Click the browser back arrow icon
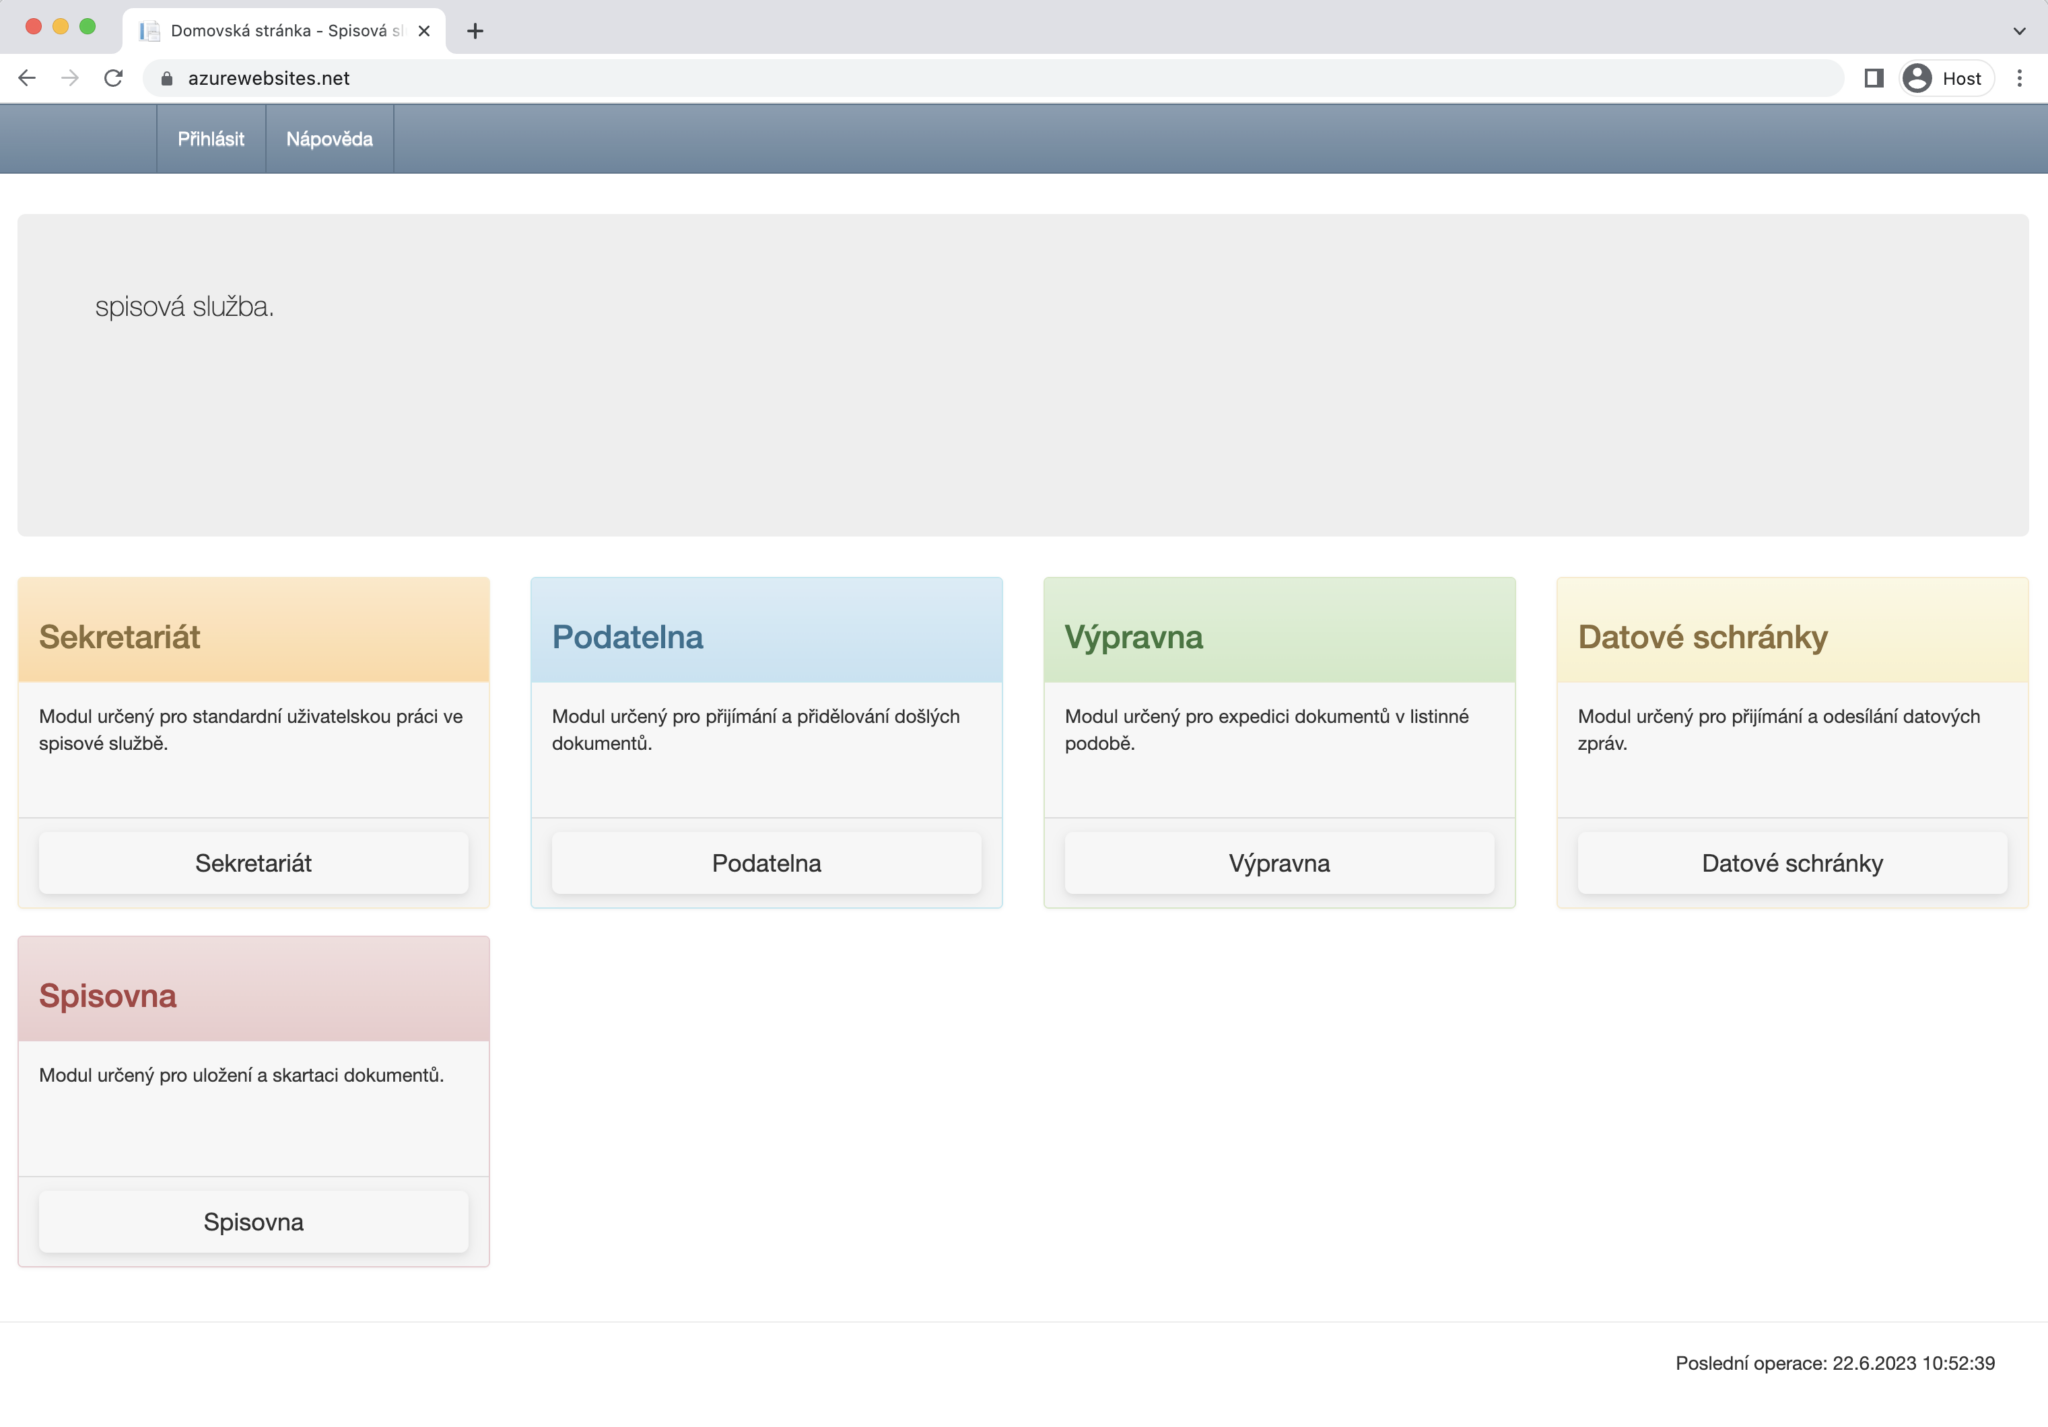Screen dimensions: 2048x1427 point(27,78)
